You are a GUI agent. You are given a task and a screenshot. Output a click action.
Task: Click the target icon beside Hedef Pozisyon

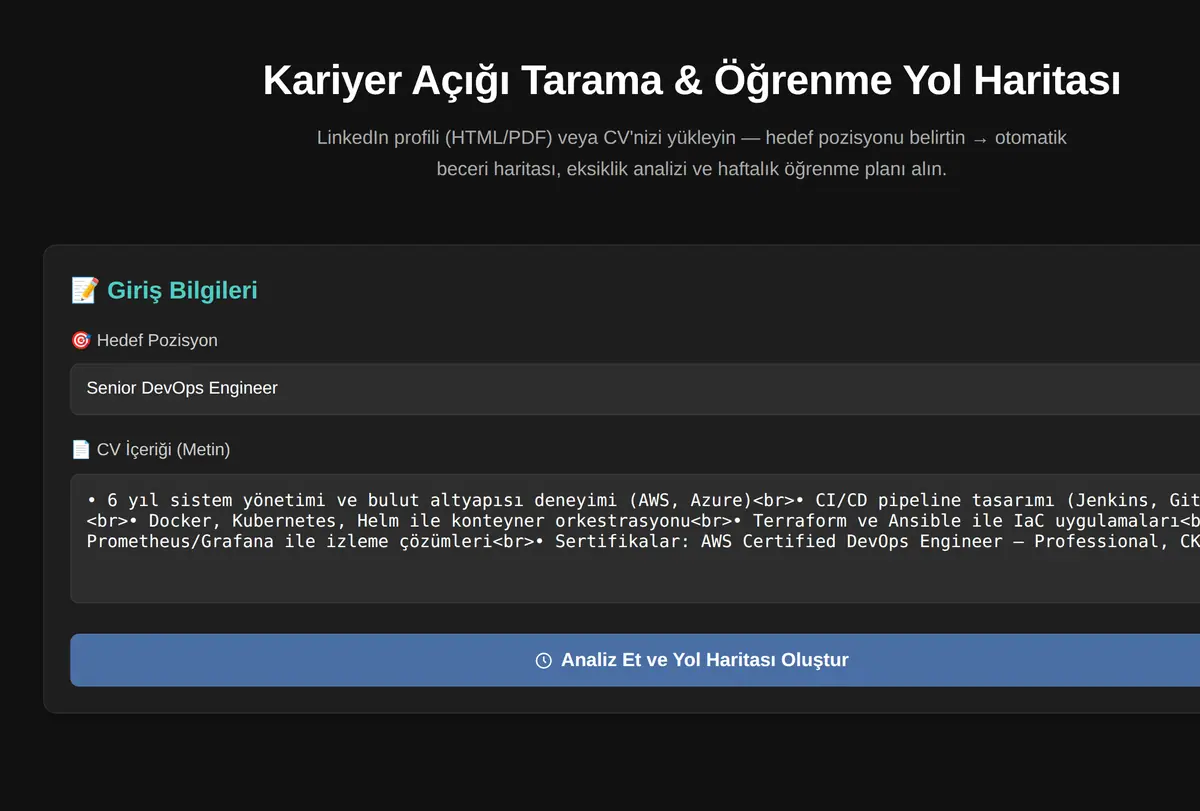81,340
